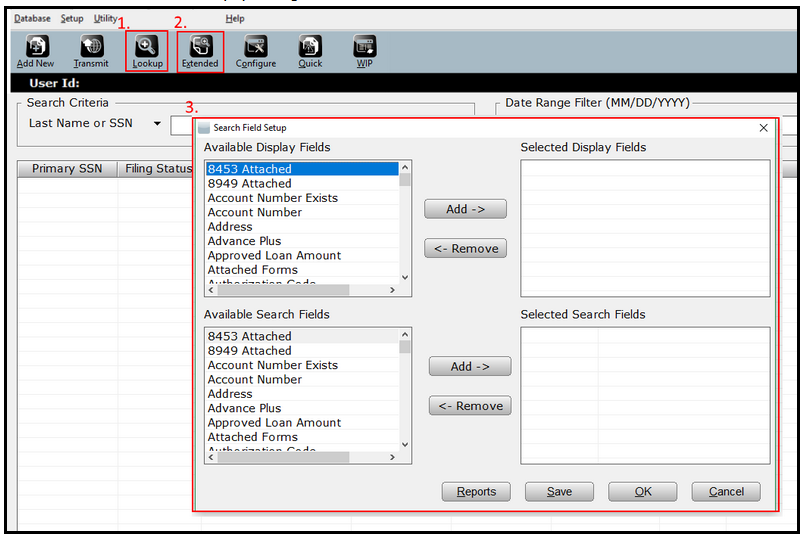Image resolution: width=804 pixels, height=537 pixels.
Task: Open the Database menu
Action: click(32, 18)
